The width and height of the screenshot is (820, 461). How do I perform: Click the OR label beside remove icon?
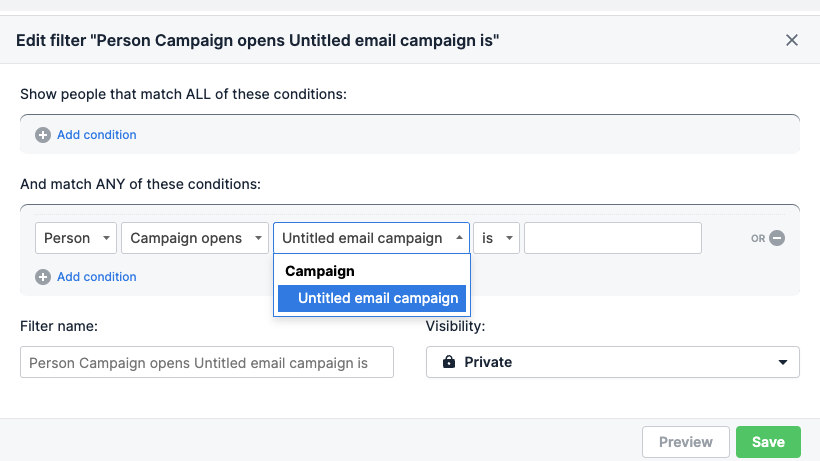coord(758,238)
